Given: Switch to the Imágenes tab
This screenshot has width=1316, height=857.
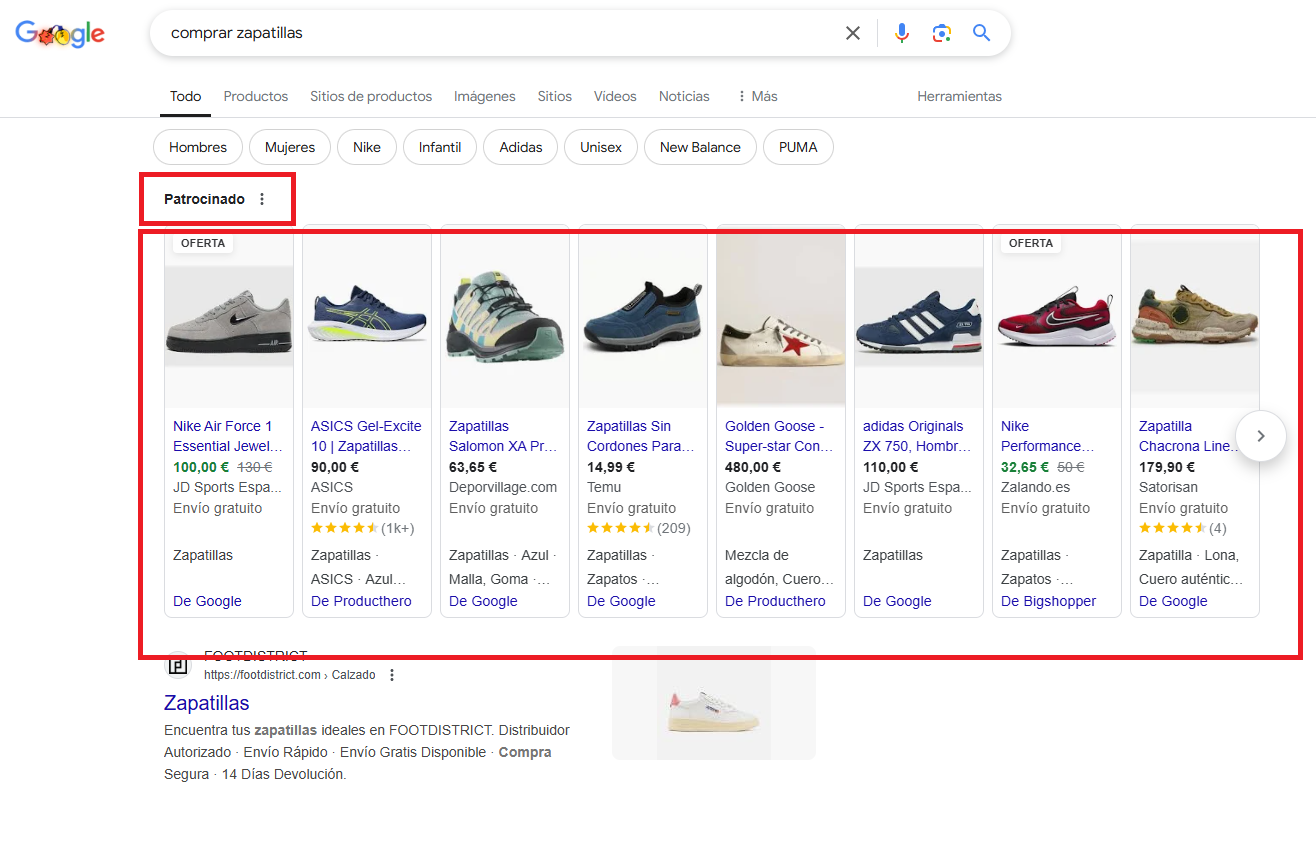Looking at the screenshot, I should click(x=485, y=96).
